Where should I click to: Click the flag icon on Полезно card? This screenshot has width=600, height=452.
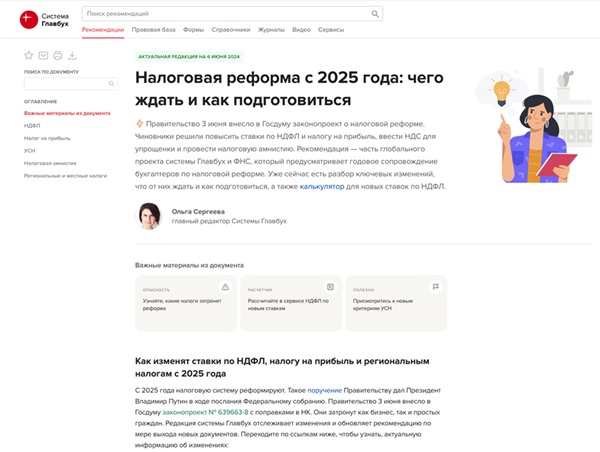436,287
